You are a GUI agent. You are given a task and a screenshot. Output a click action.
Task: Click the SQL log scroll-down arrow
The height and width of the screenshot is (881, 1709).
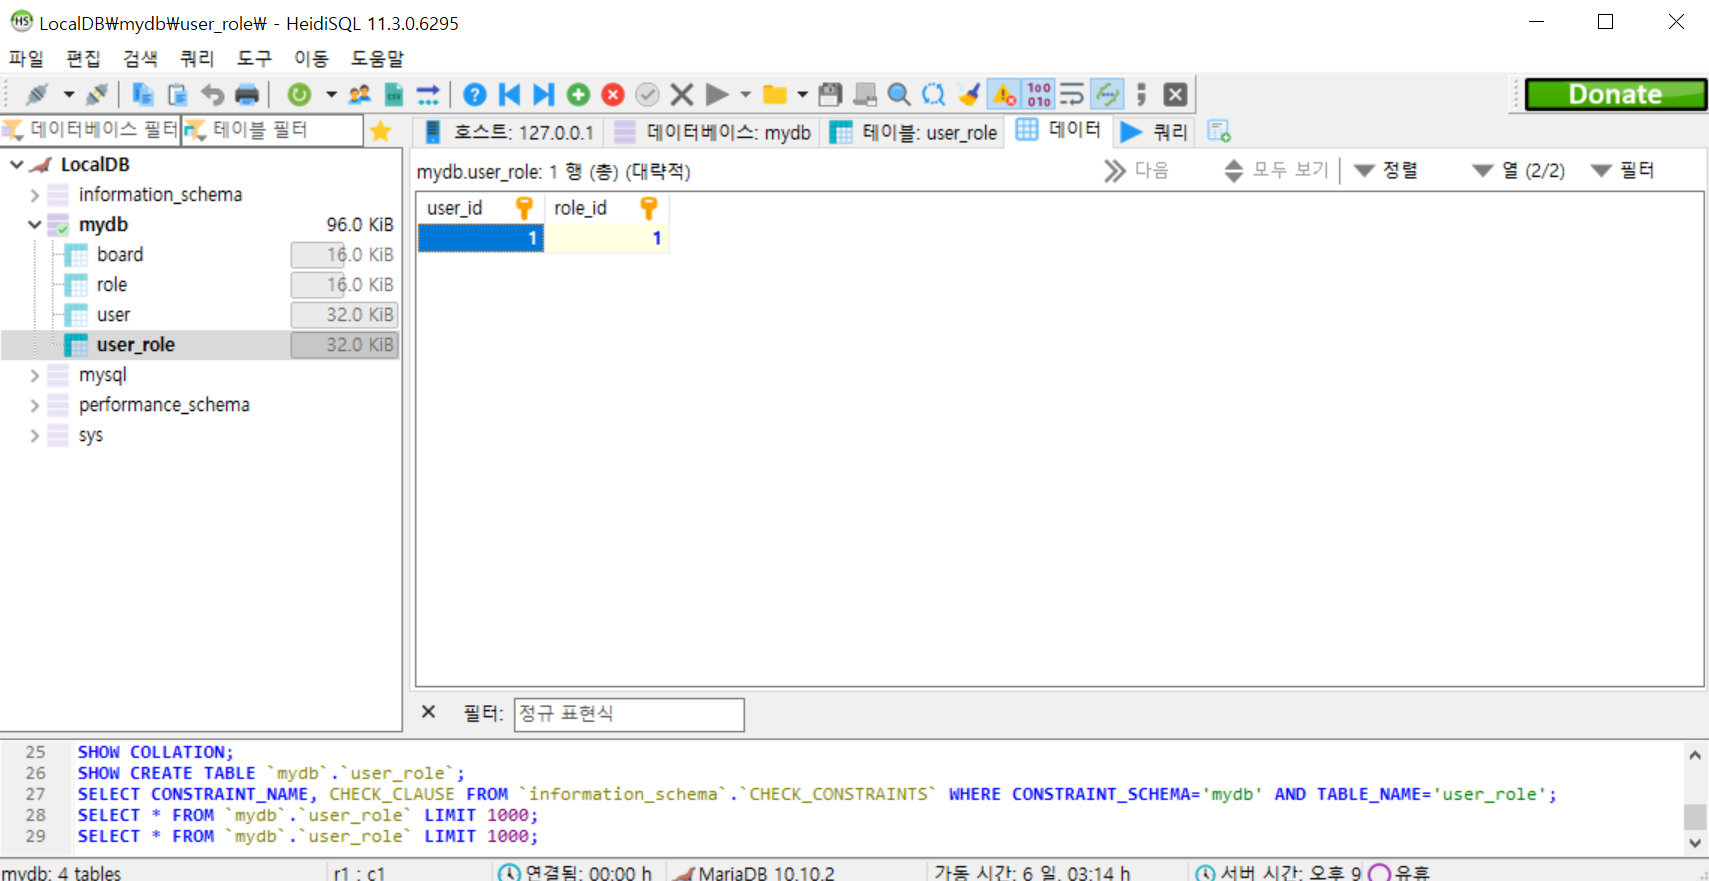click(x=1695, y=843)
